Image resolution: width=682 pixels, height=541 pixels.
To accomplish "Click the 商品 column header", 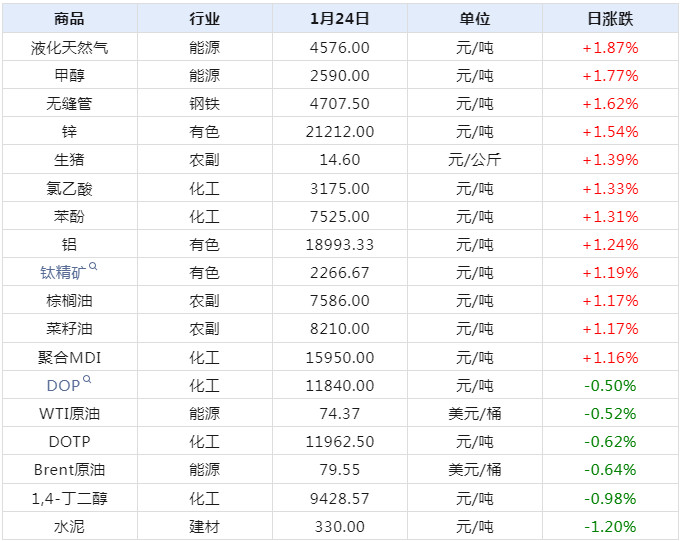I will coord(69,18).
